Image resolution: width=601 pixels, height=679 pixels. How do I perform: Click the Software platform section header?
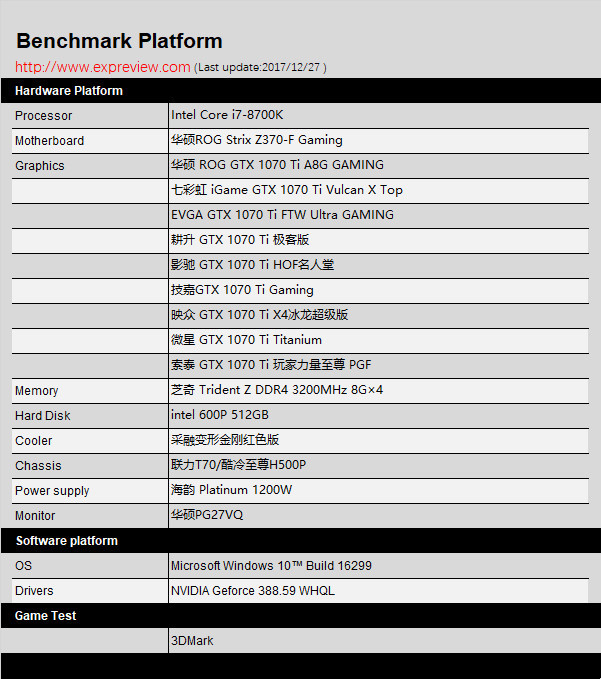300,540
